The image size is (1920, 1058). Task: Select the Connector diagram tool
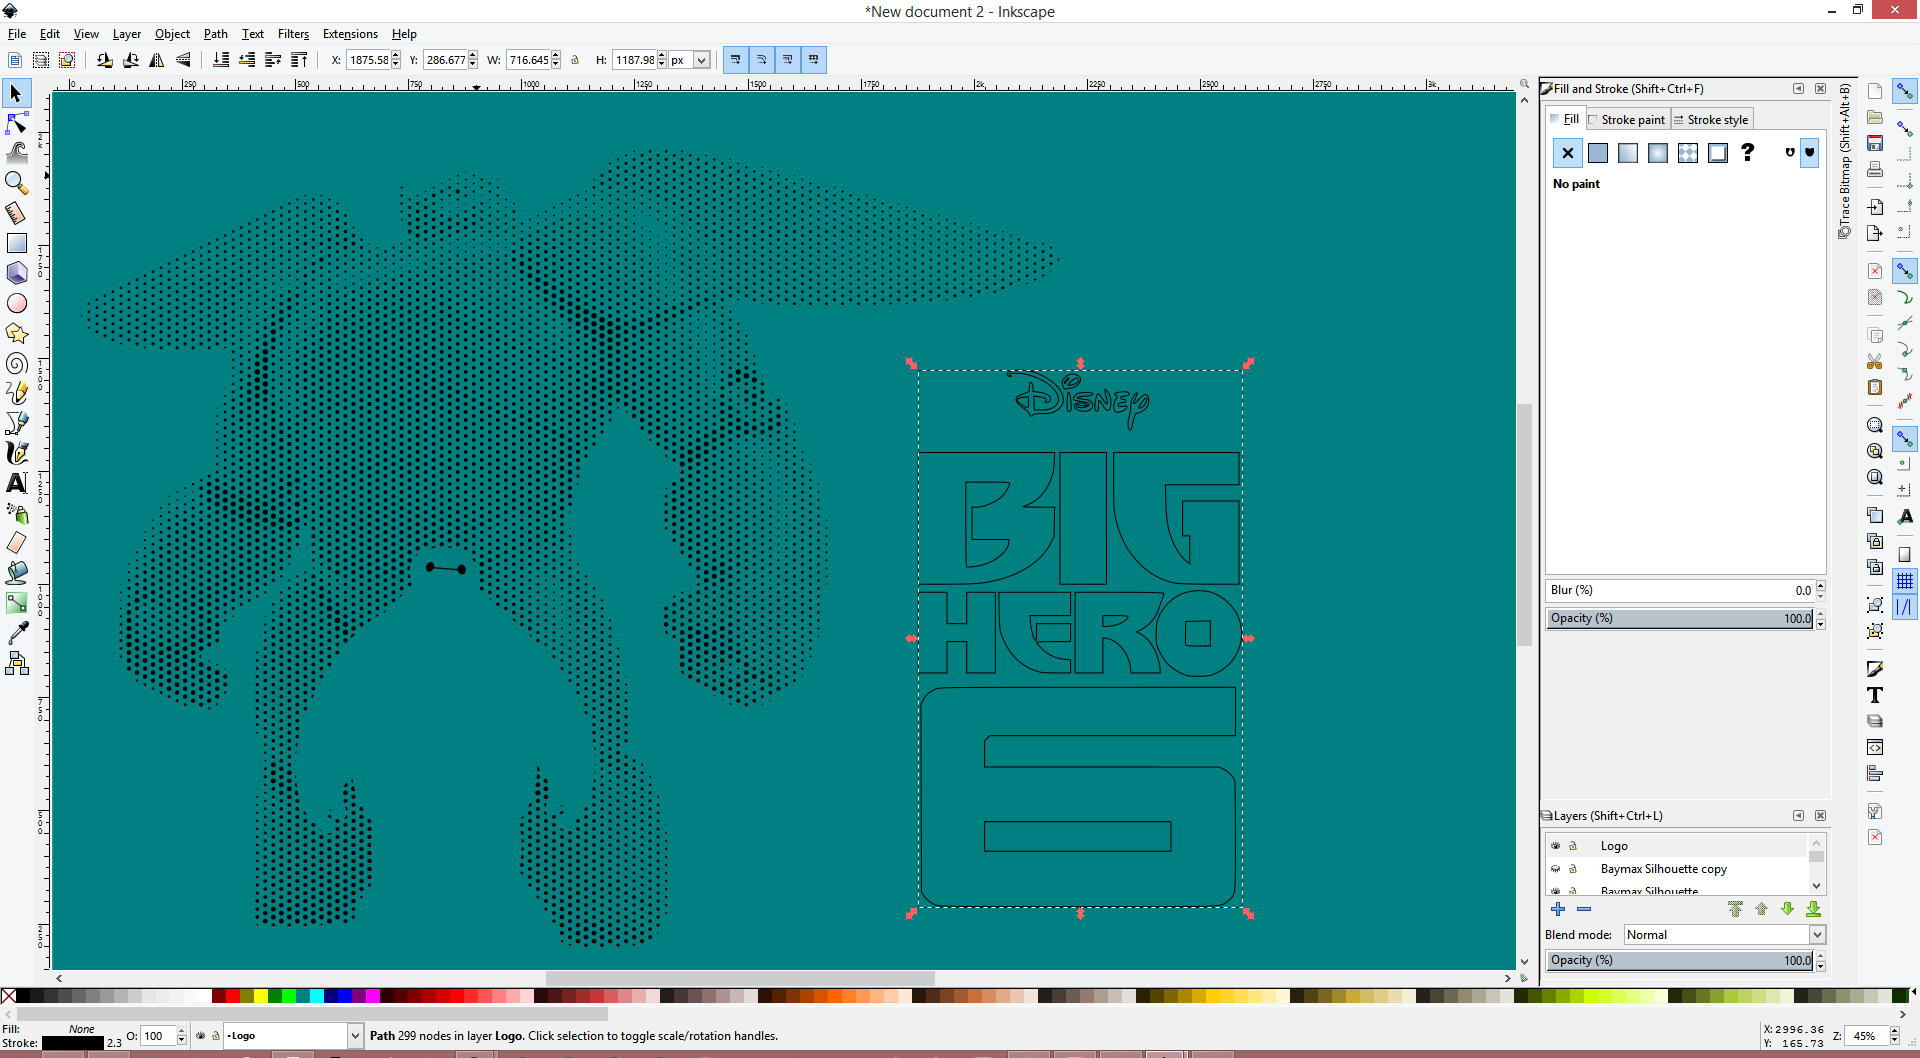coord(16,663)
